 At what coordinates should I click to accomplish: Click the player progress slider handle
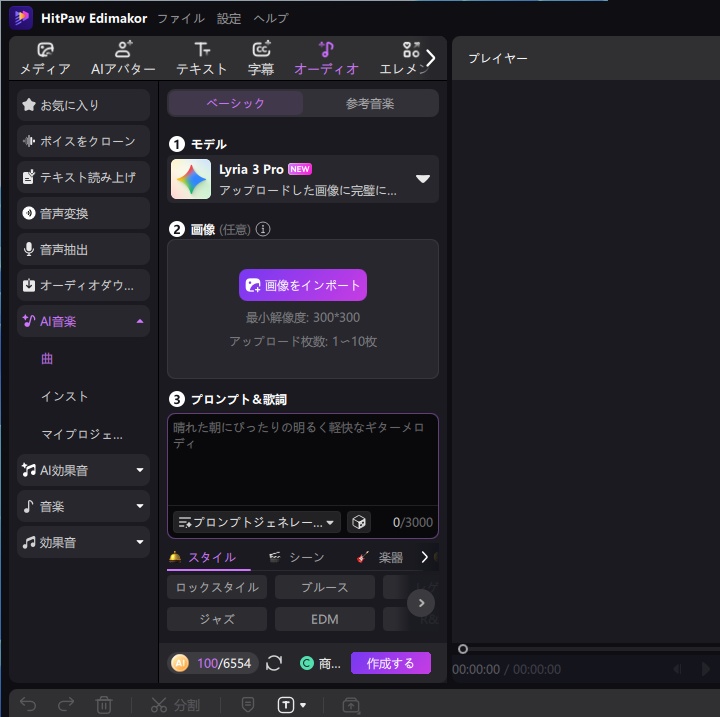pyautogui.click(x=463, y=649)
